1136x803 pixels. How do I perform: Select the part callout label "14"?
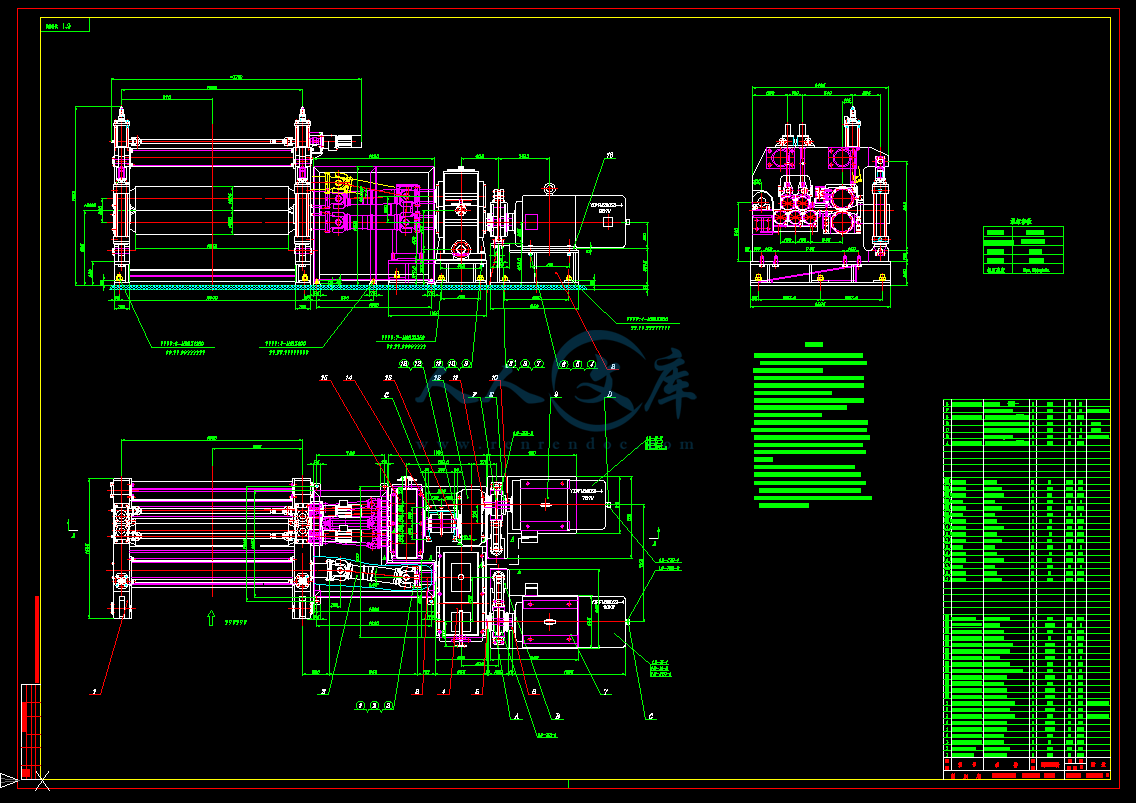[x=348, y=378]
